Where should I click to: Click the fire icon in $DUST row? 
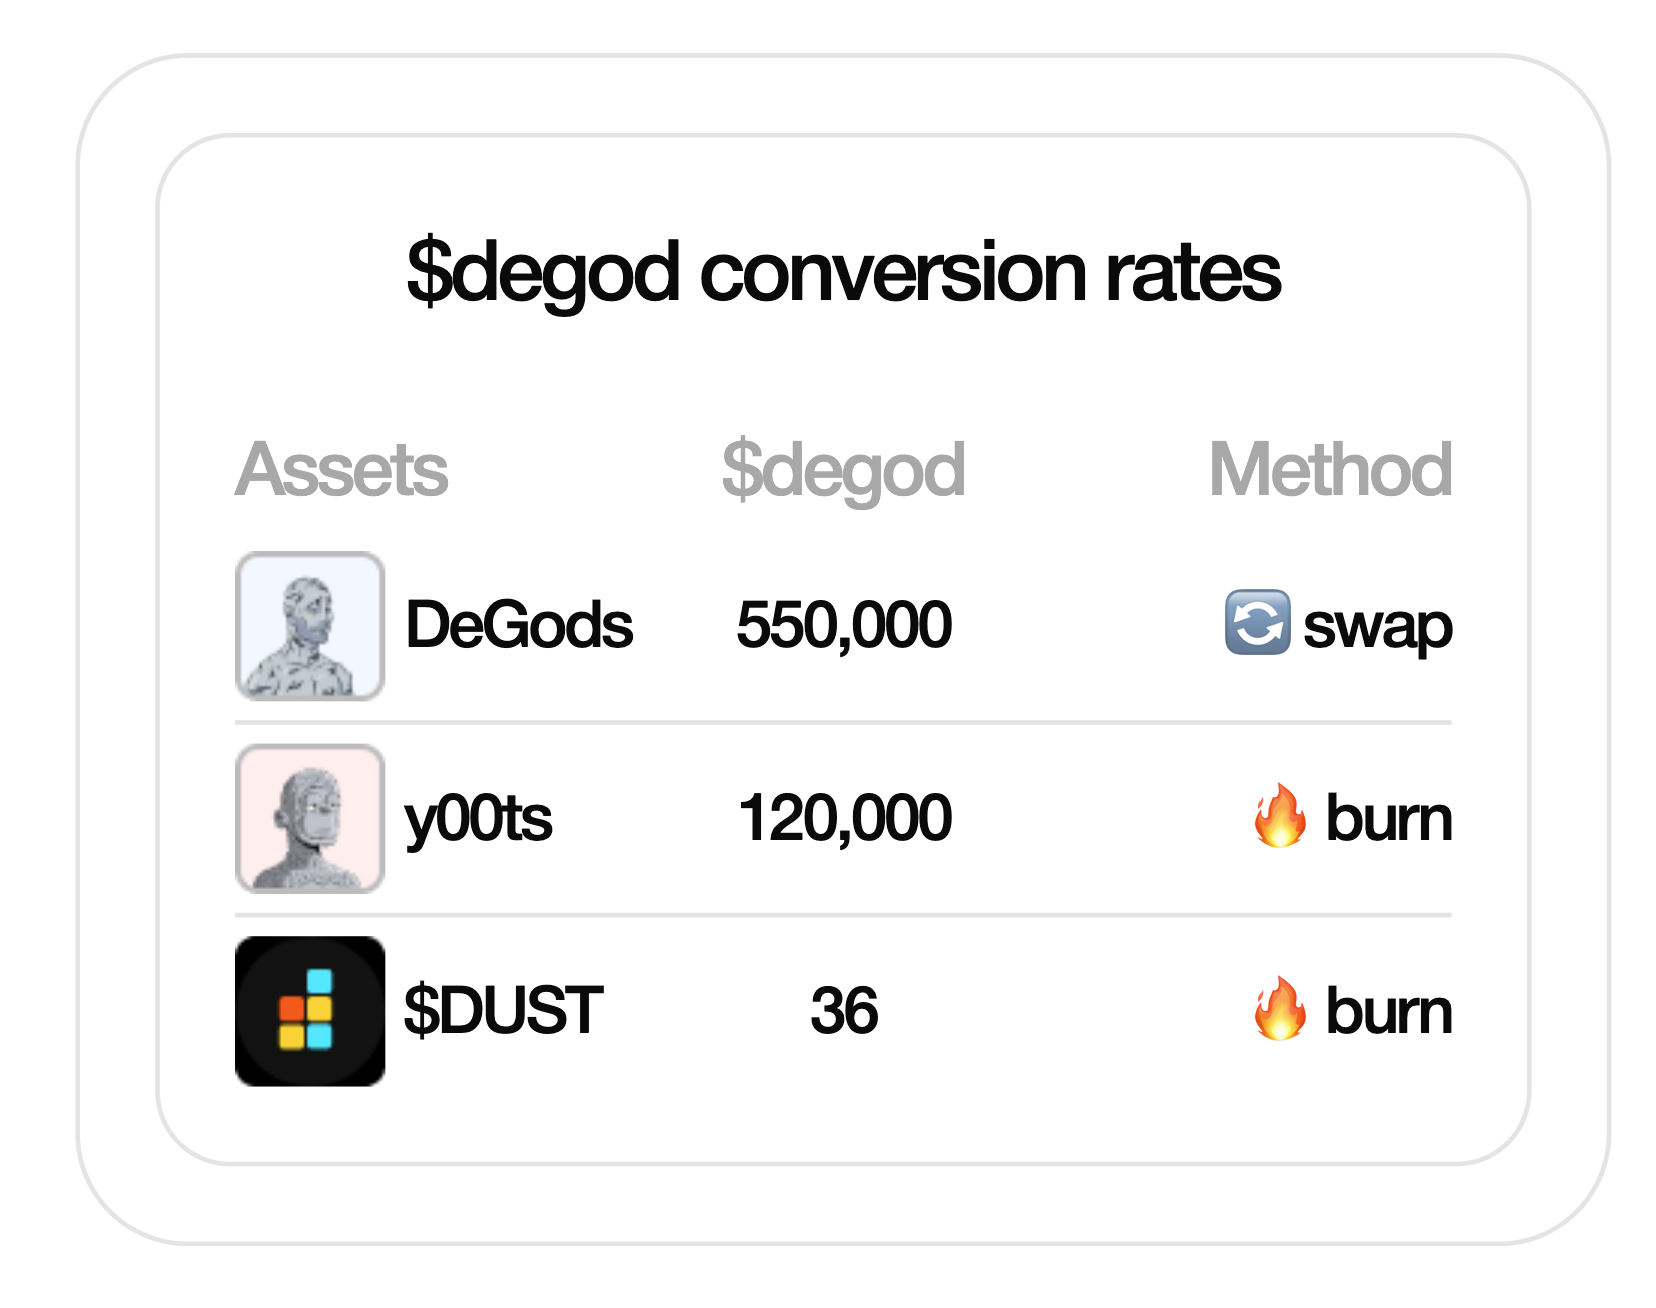(x=1280, y=1009)
